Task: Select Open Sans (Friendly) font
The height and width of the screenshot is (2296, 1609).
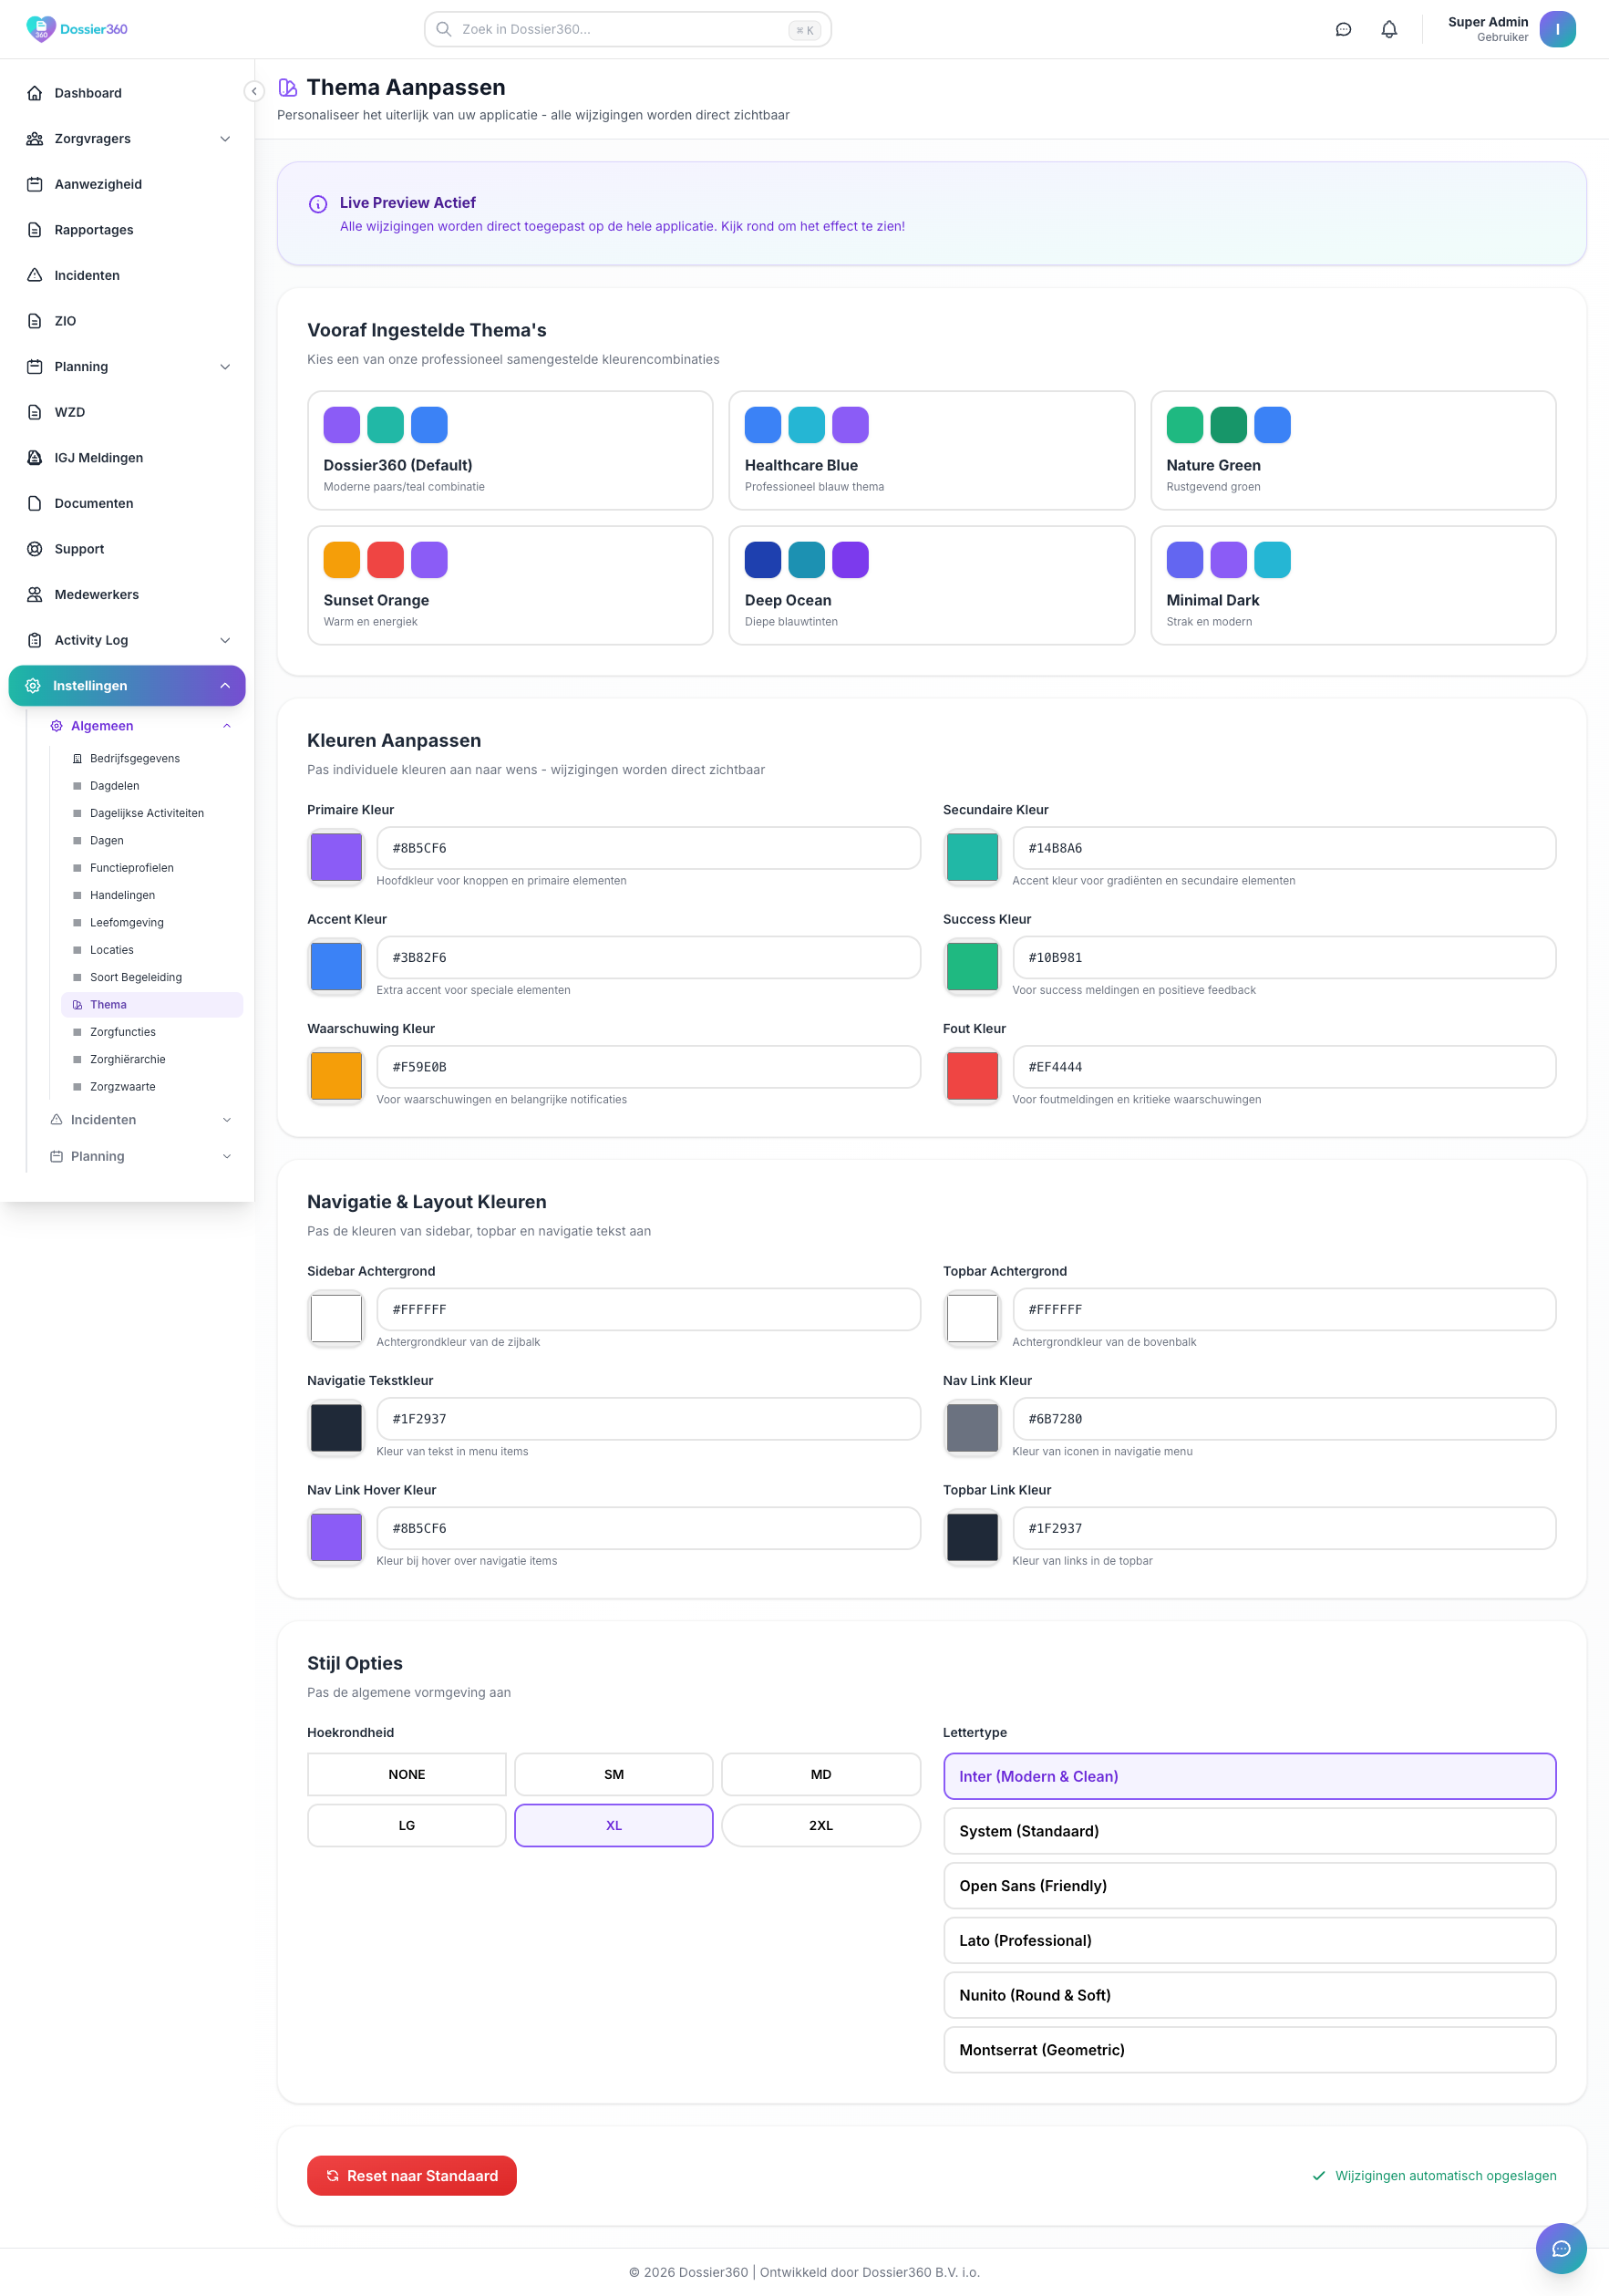Action: point(1248,1885)
